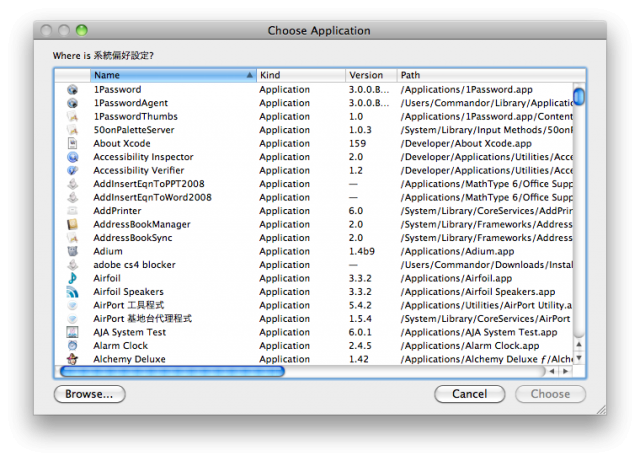Select the 1PasswordAgent name

pyautogui.click(x=131, y=103)
